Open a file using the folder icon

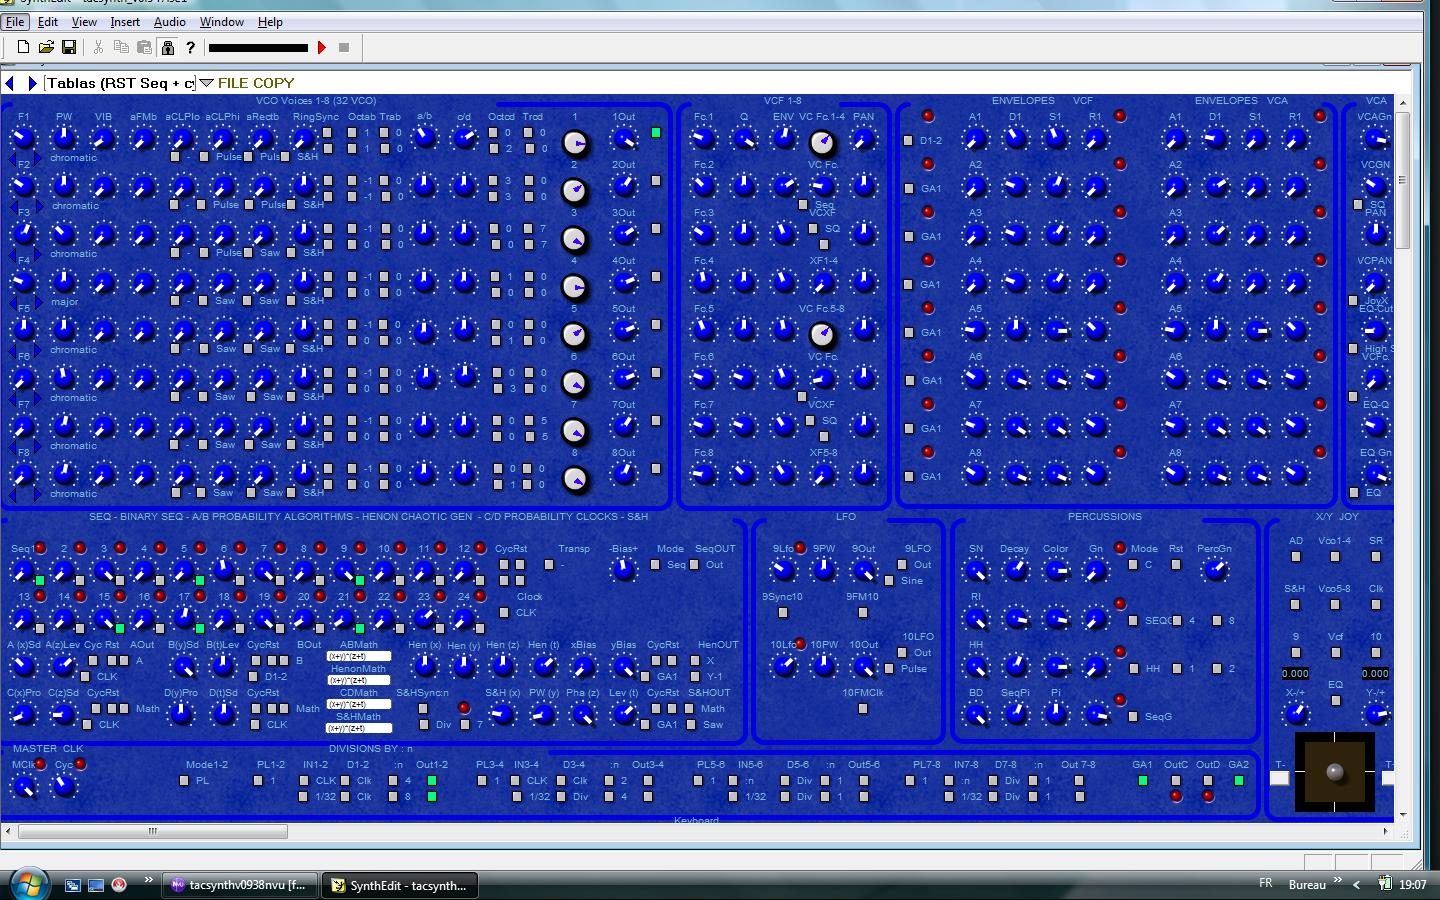click(45, 46)
